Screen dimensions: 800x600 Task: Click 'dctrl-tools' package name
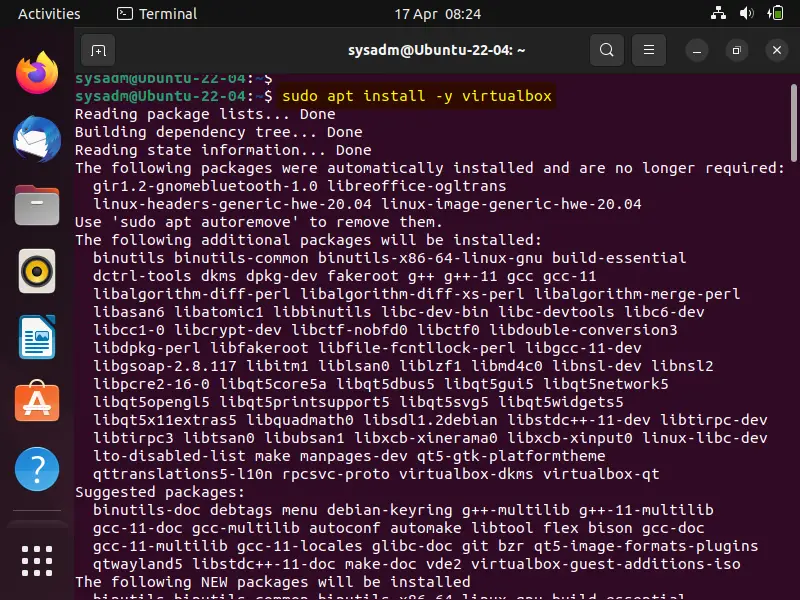click(x=142, y=276)
